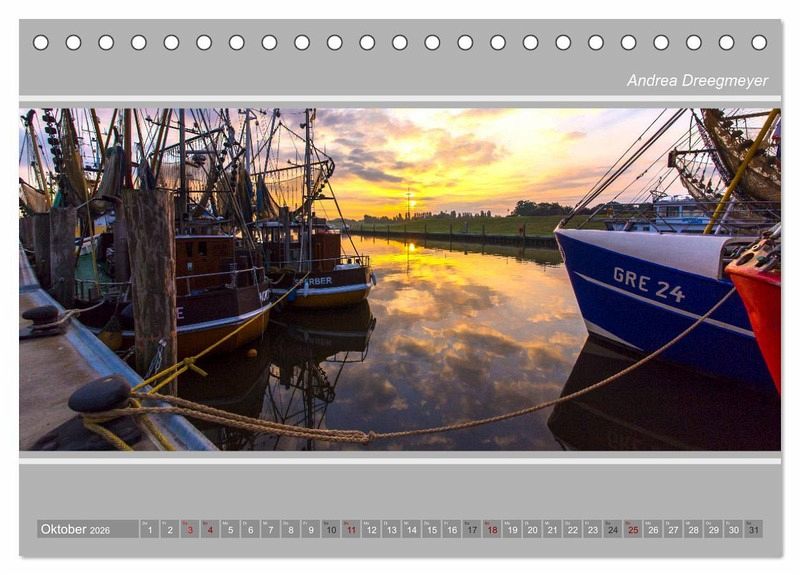
Task: Click the last binding hole at top right
Action: click(759, 42)
